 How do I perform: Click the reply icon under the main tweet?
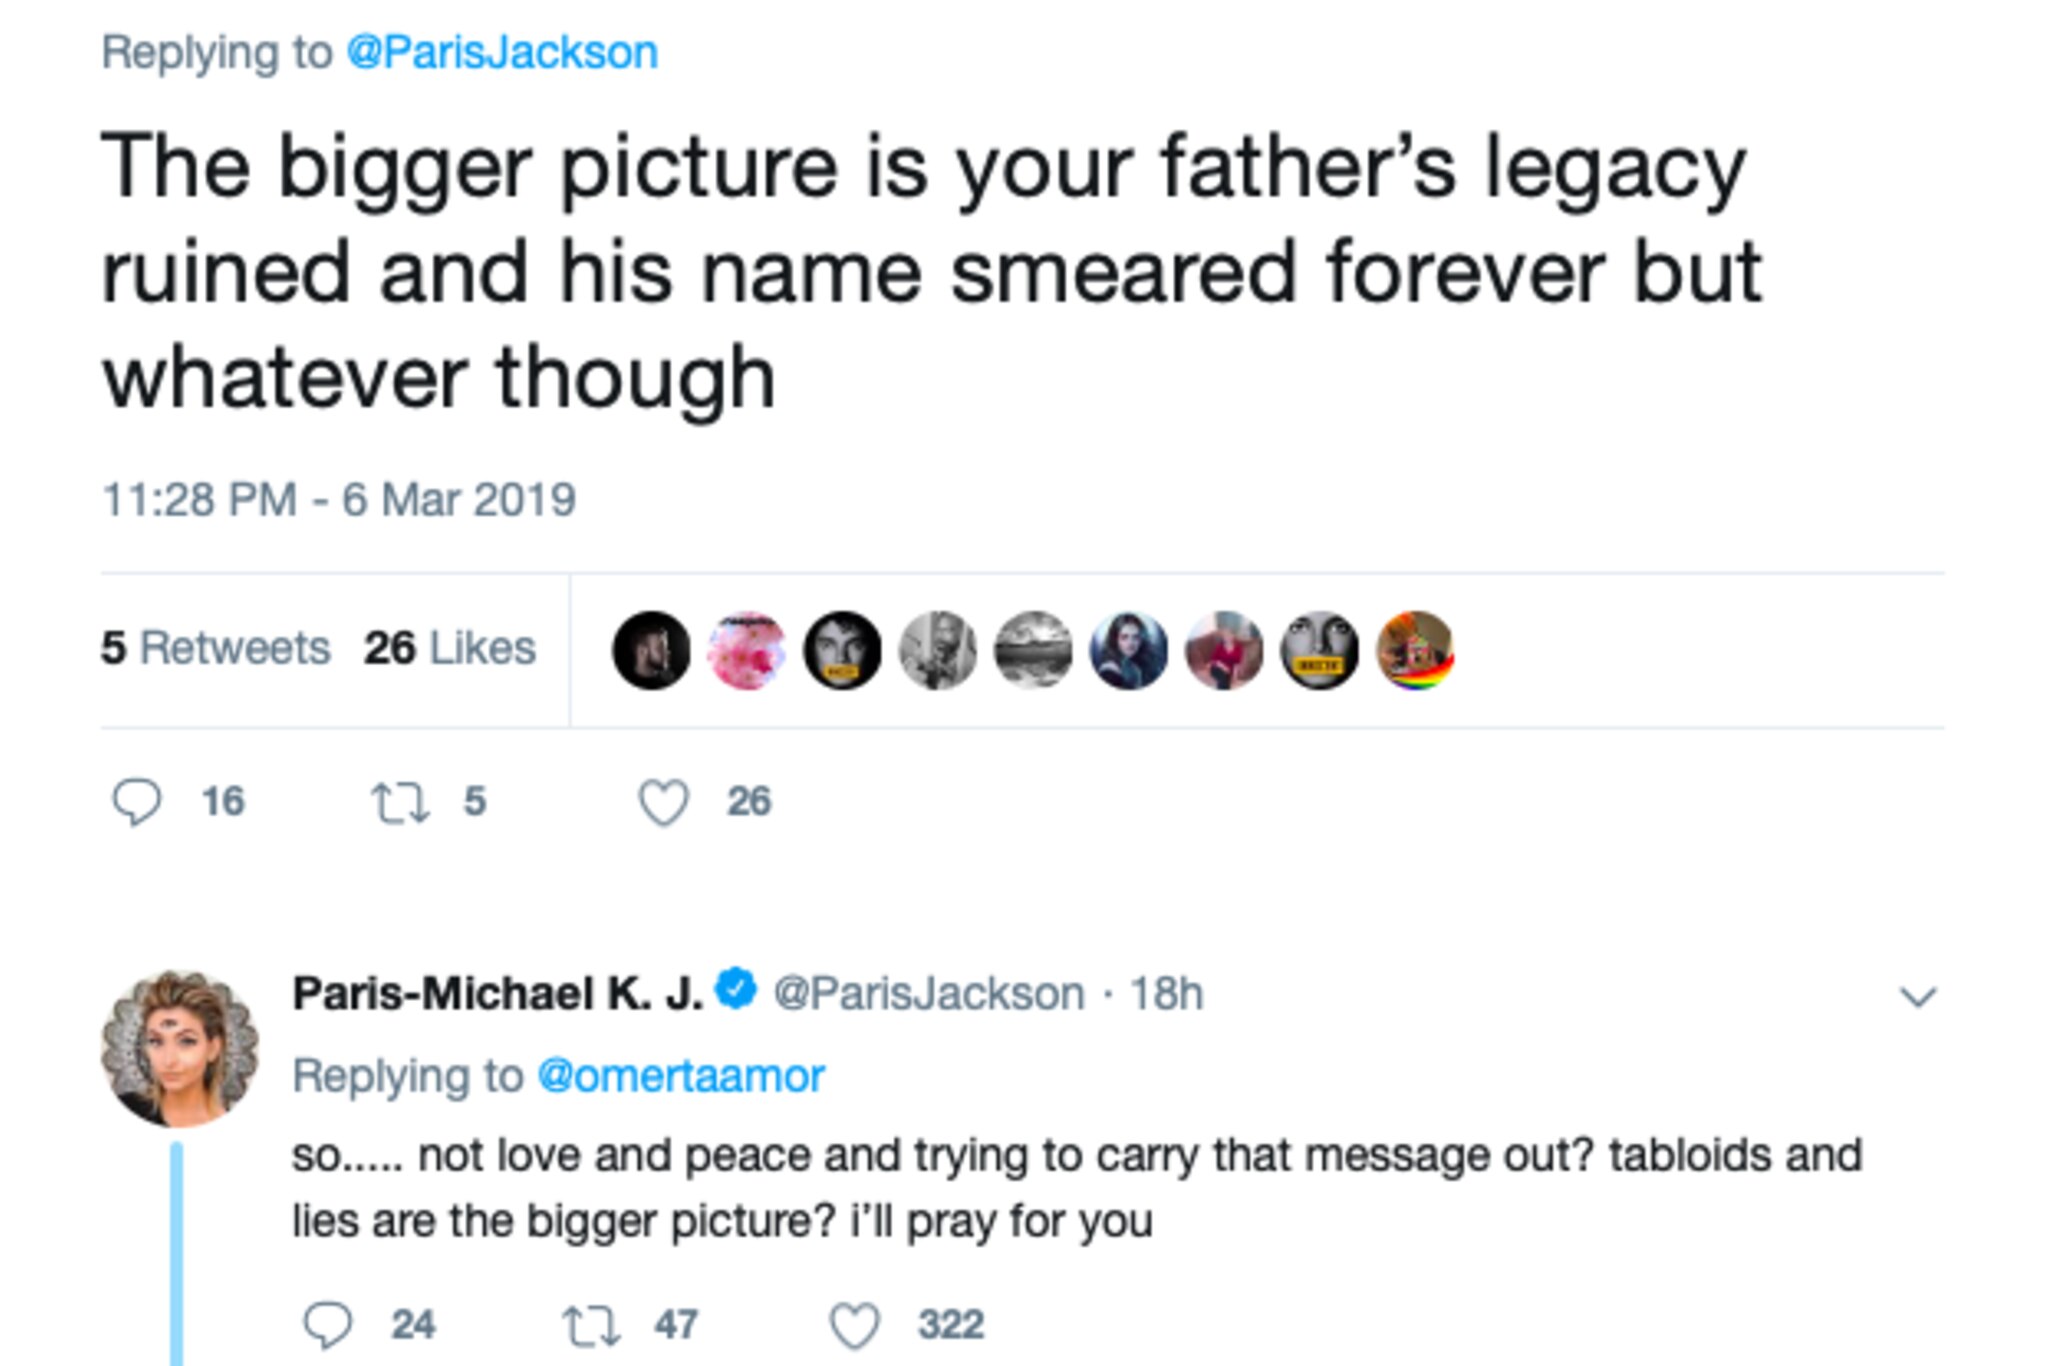click(x=137, y=802)
